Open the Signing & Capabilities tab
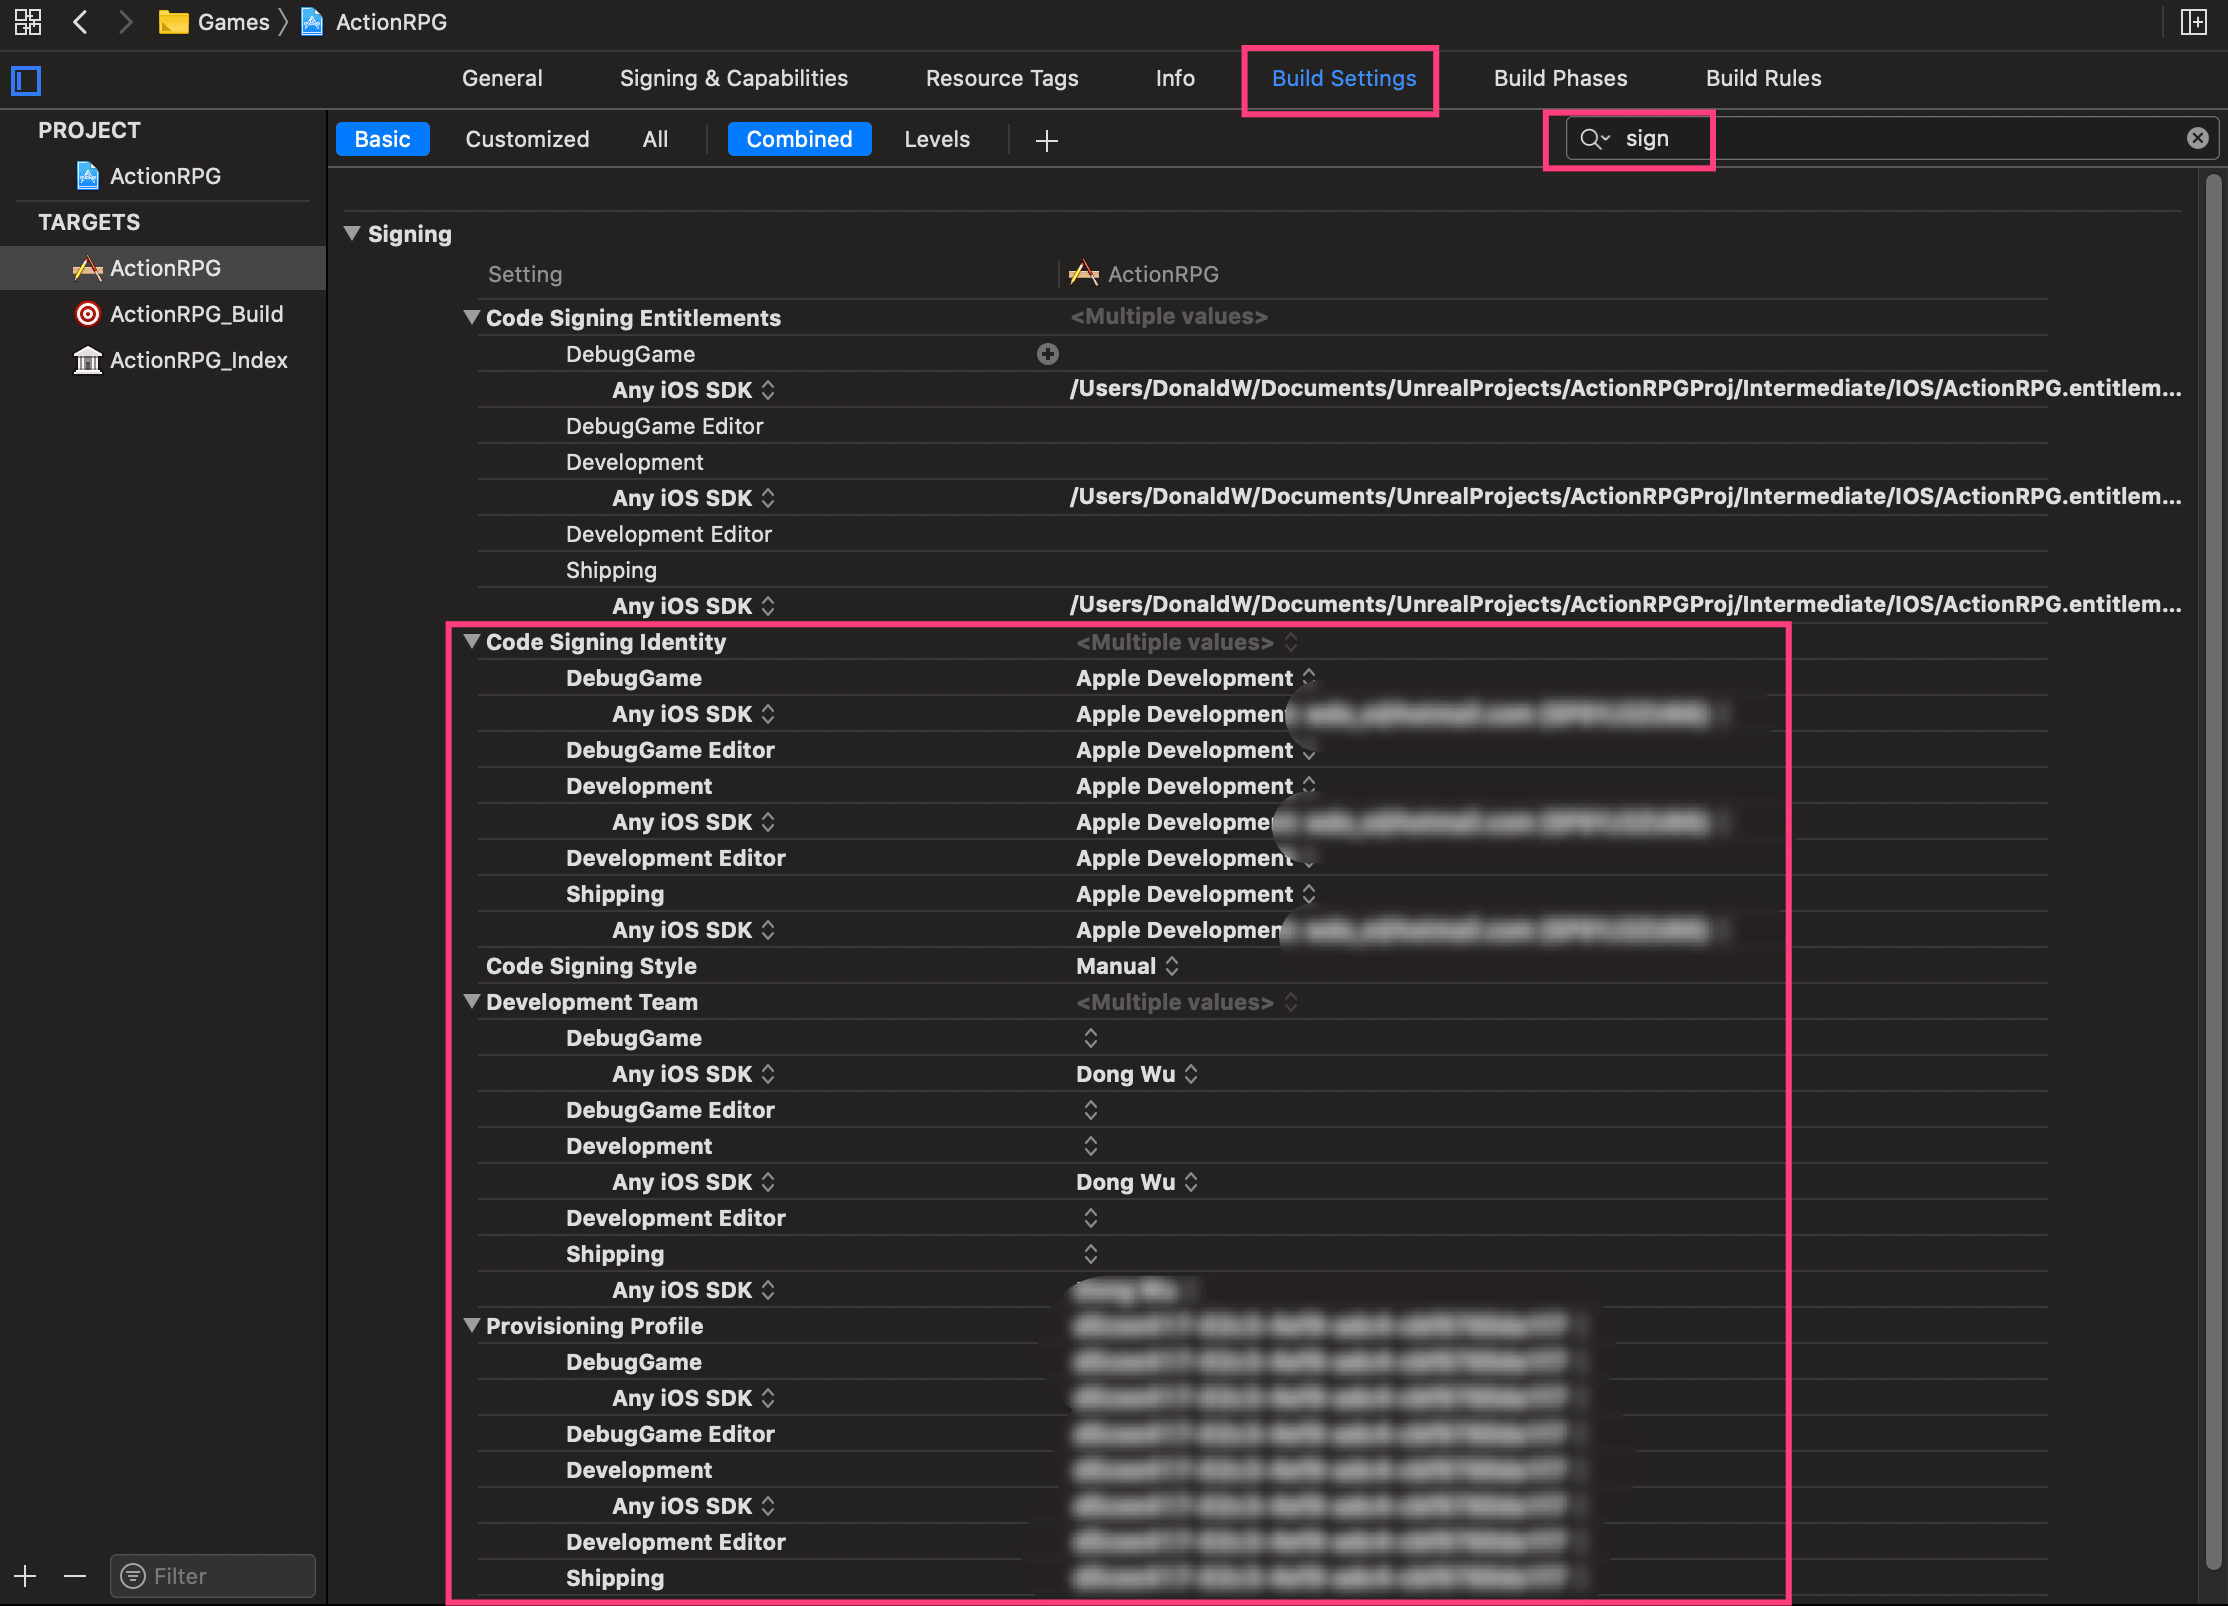 coord(733,78)
